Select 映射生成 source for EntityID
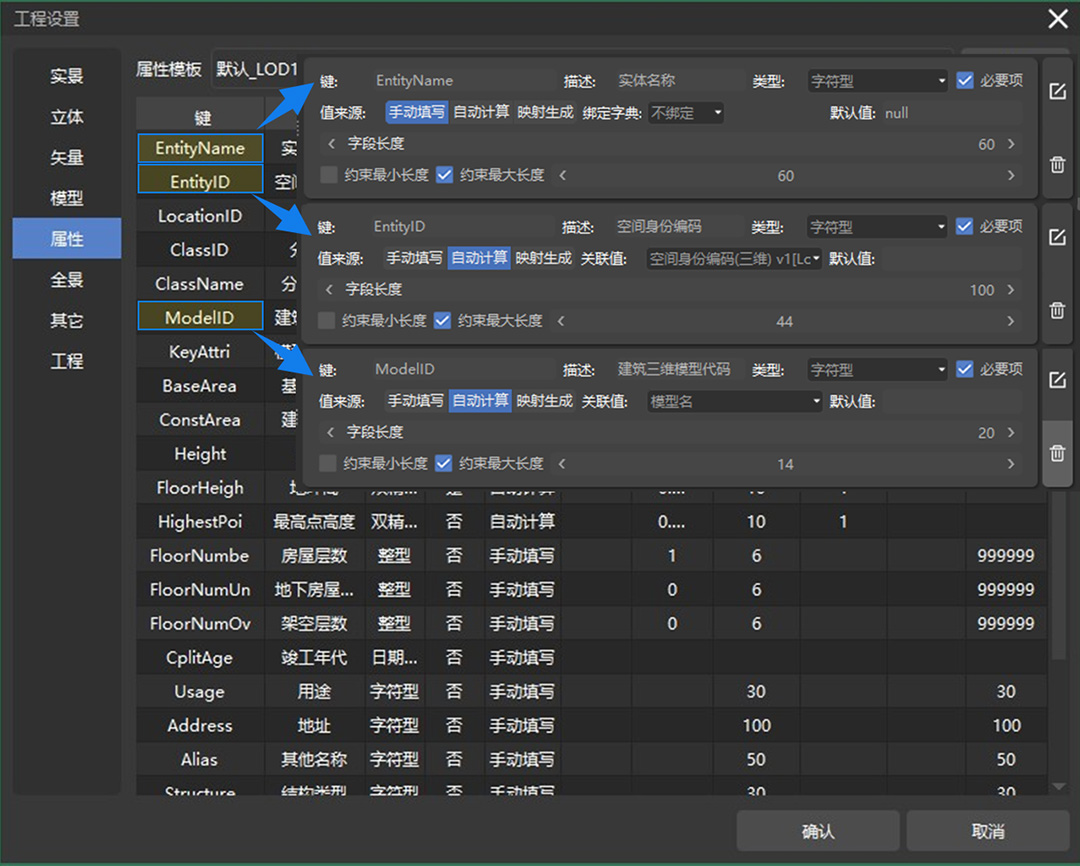The width and height of the screenshot is (1080, 866). [543, 258]
